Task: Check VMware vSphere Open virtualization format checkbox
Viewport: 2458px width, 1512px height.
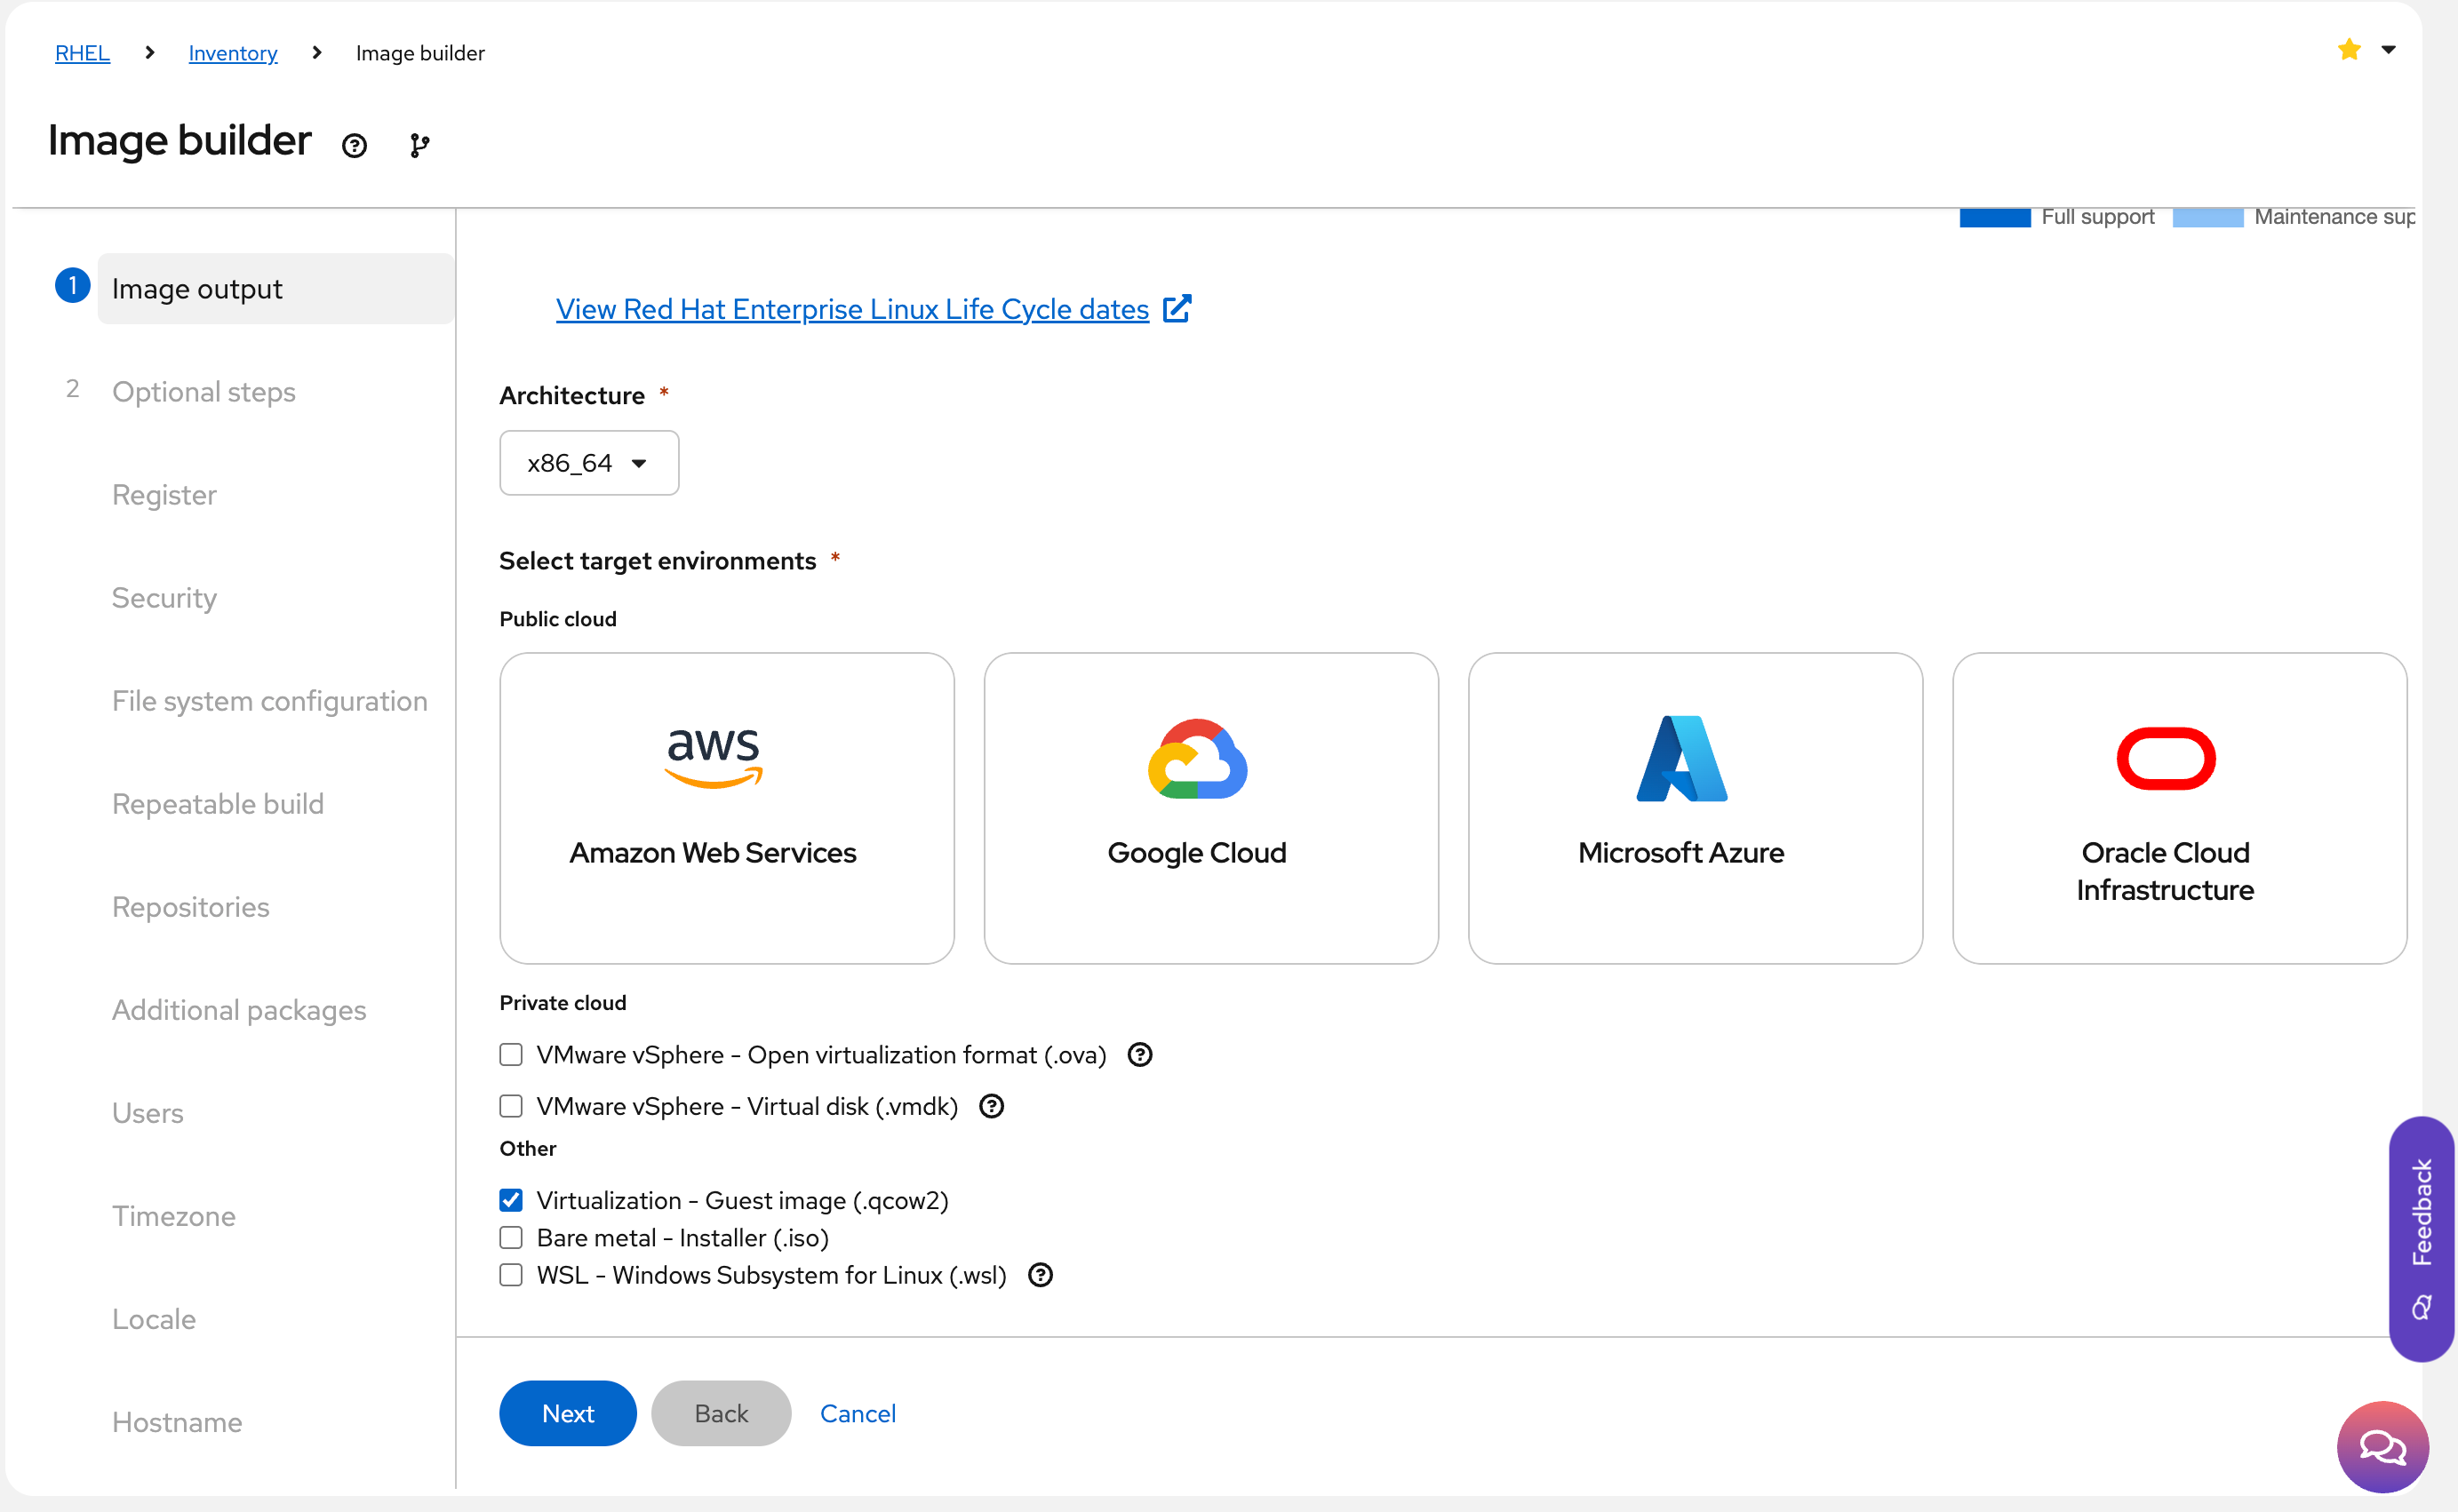Action: tap(511, 1055)
